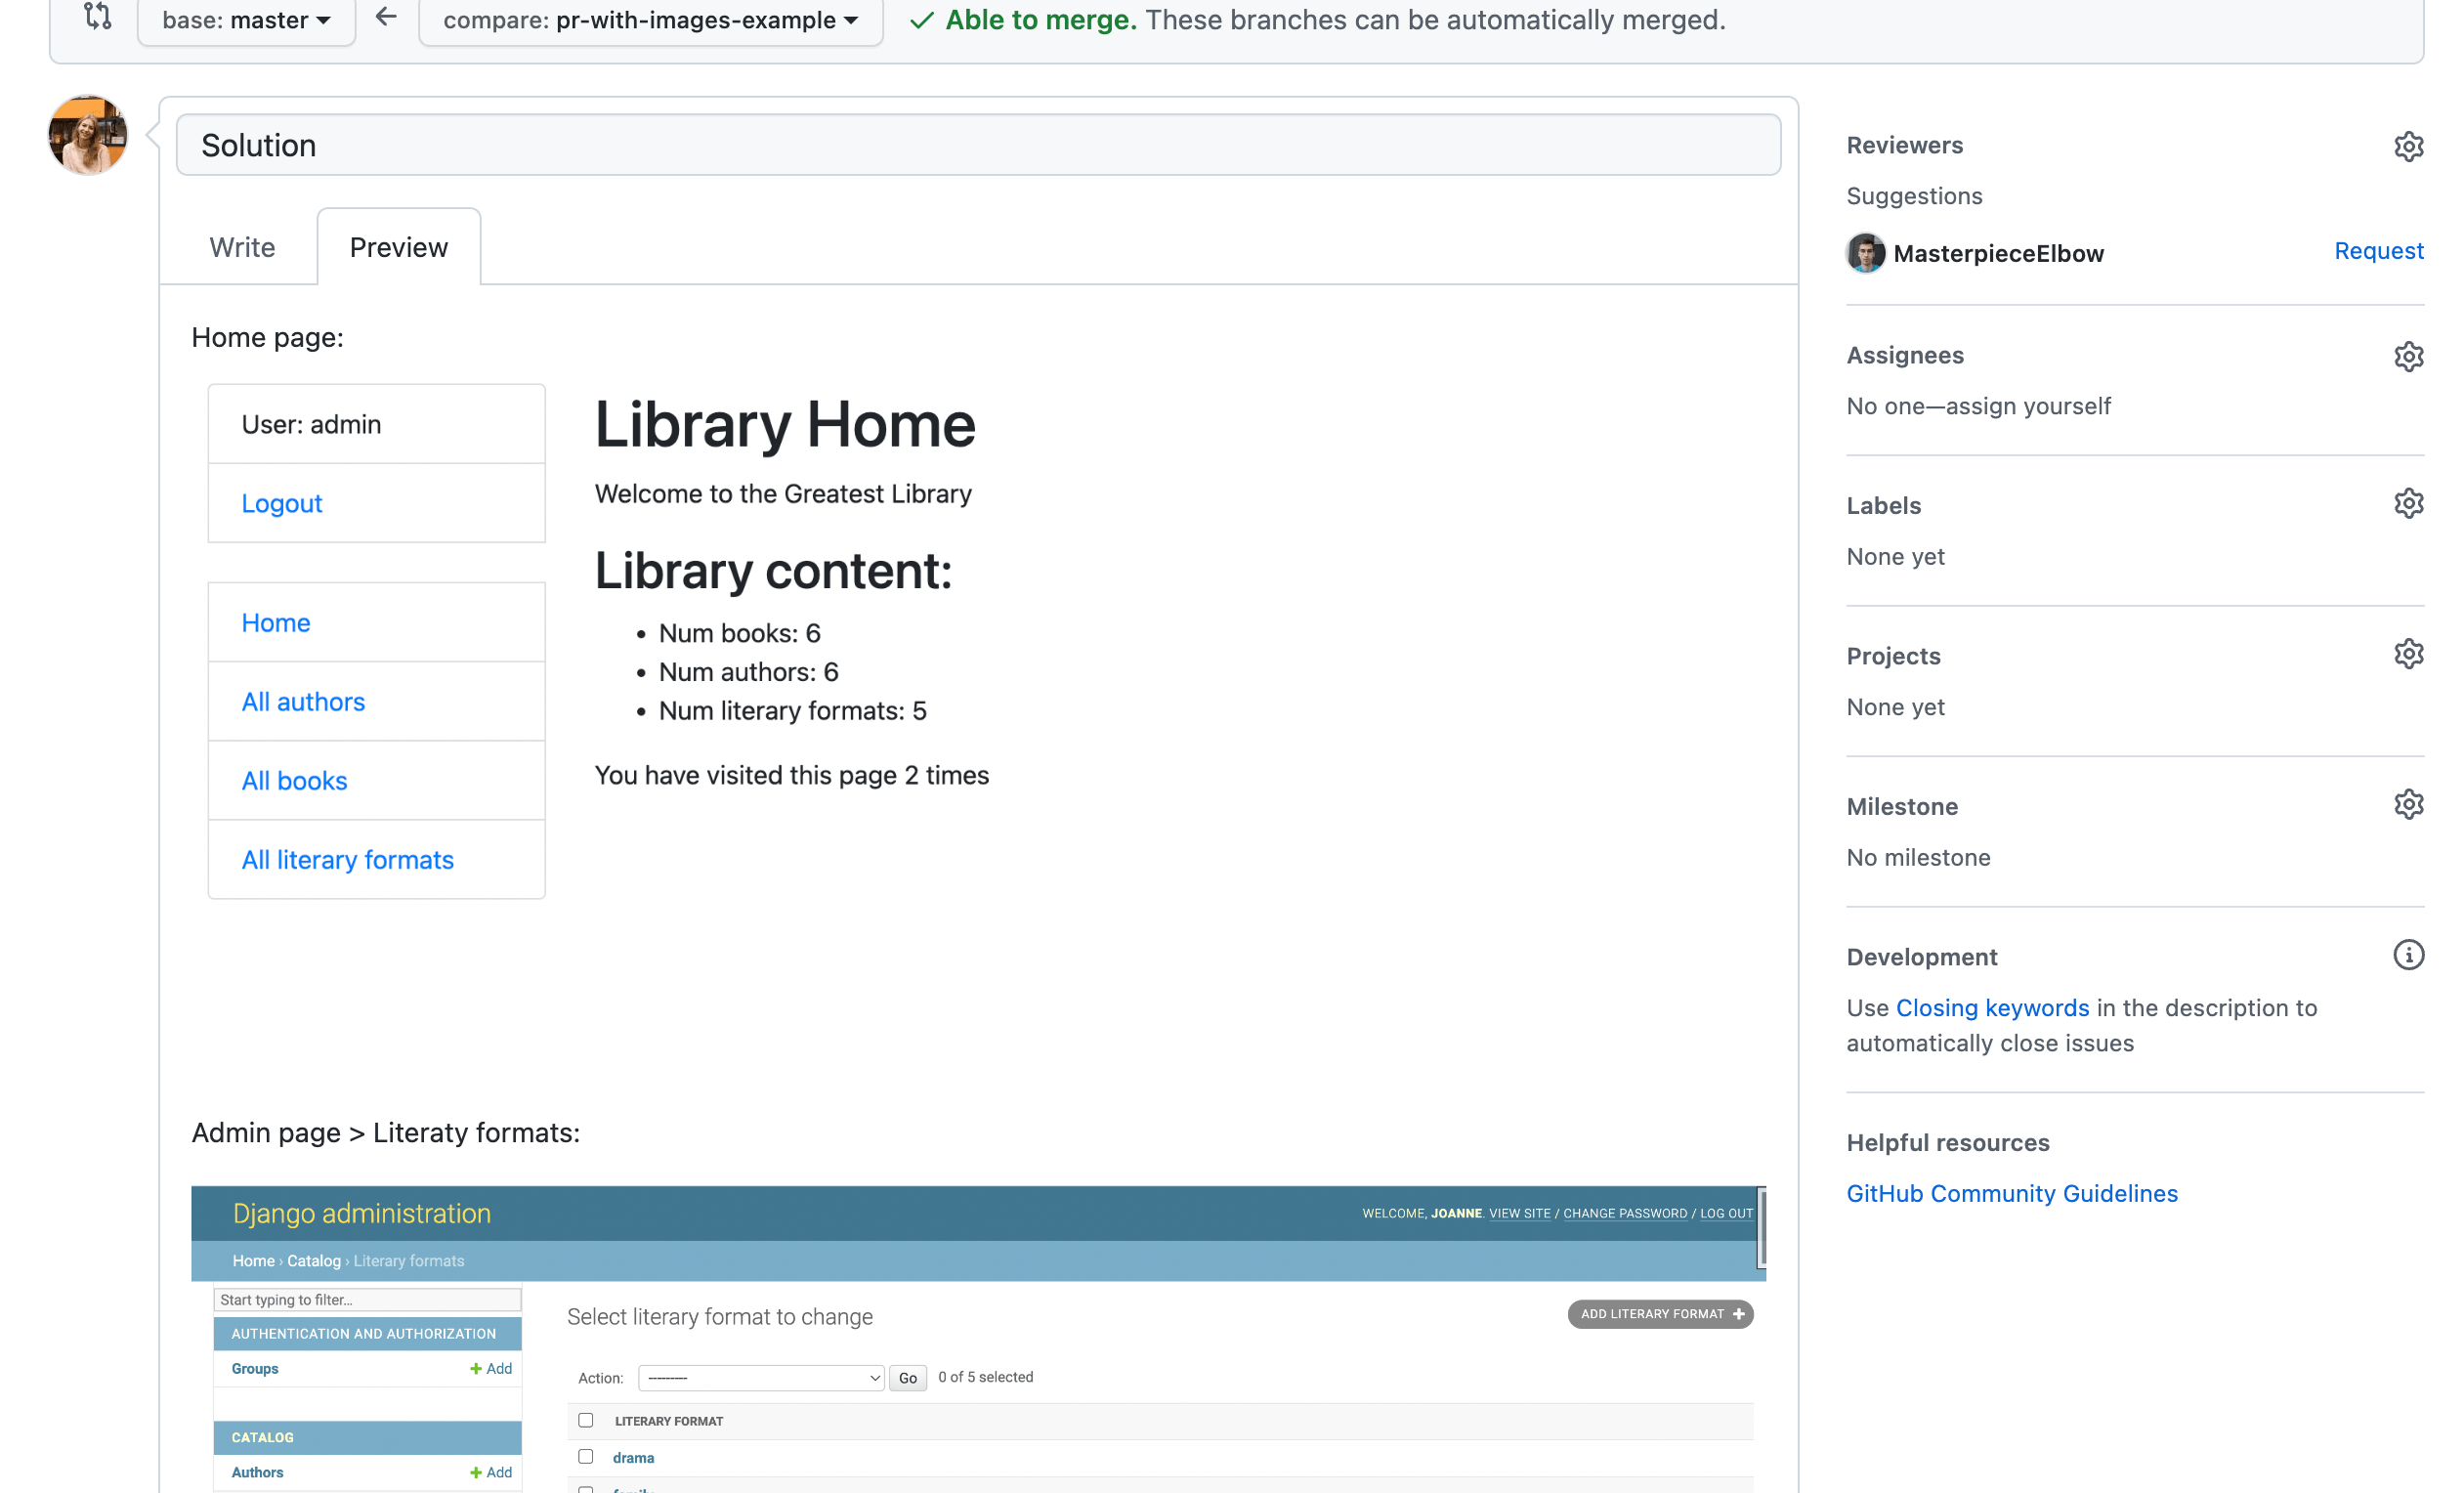
Task: Select the Preview tab
Action: [x=398, y=247]
